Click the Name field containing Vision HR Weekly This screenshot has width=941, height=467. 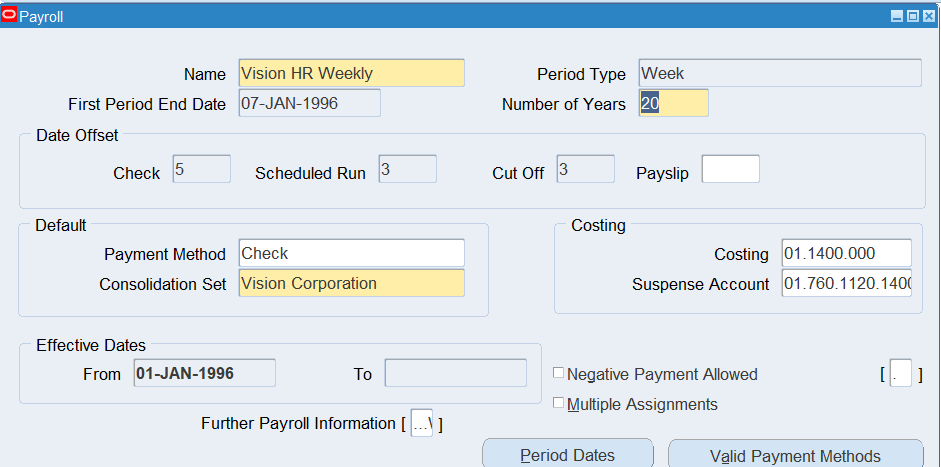click(351, 73)
